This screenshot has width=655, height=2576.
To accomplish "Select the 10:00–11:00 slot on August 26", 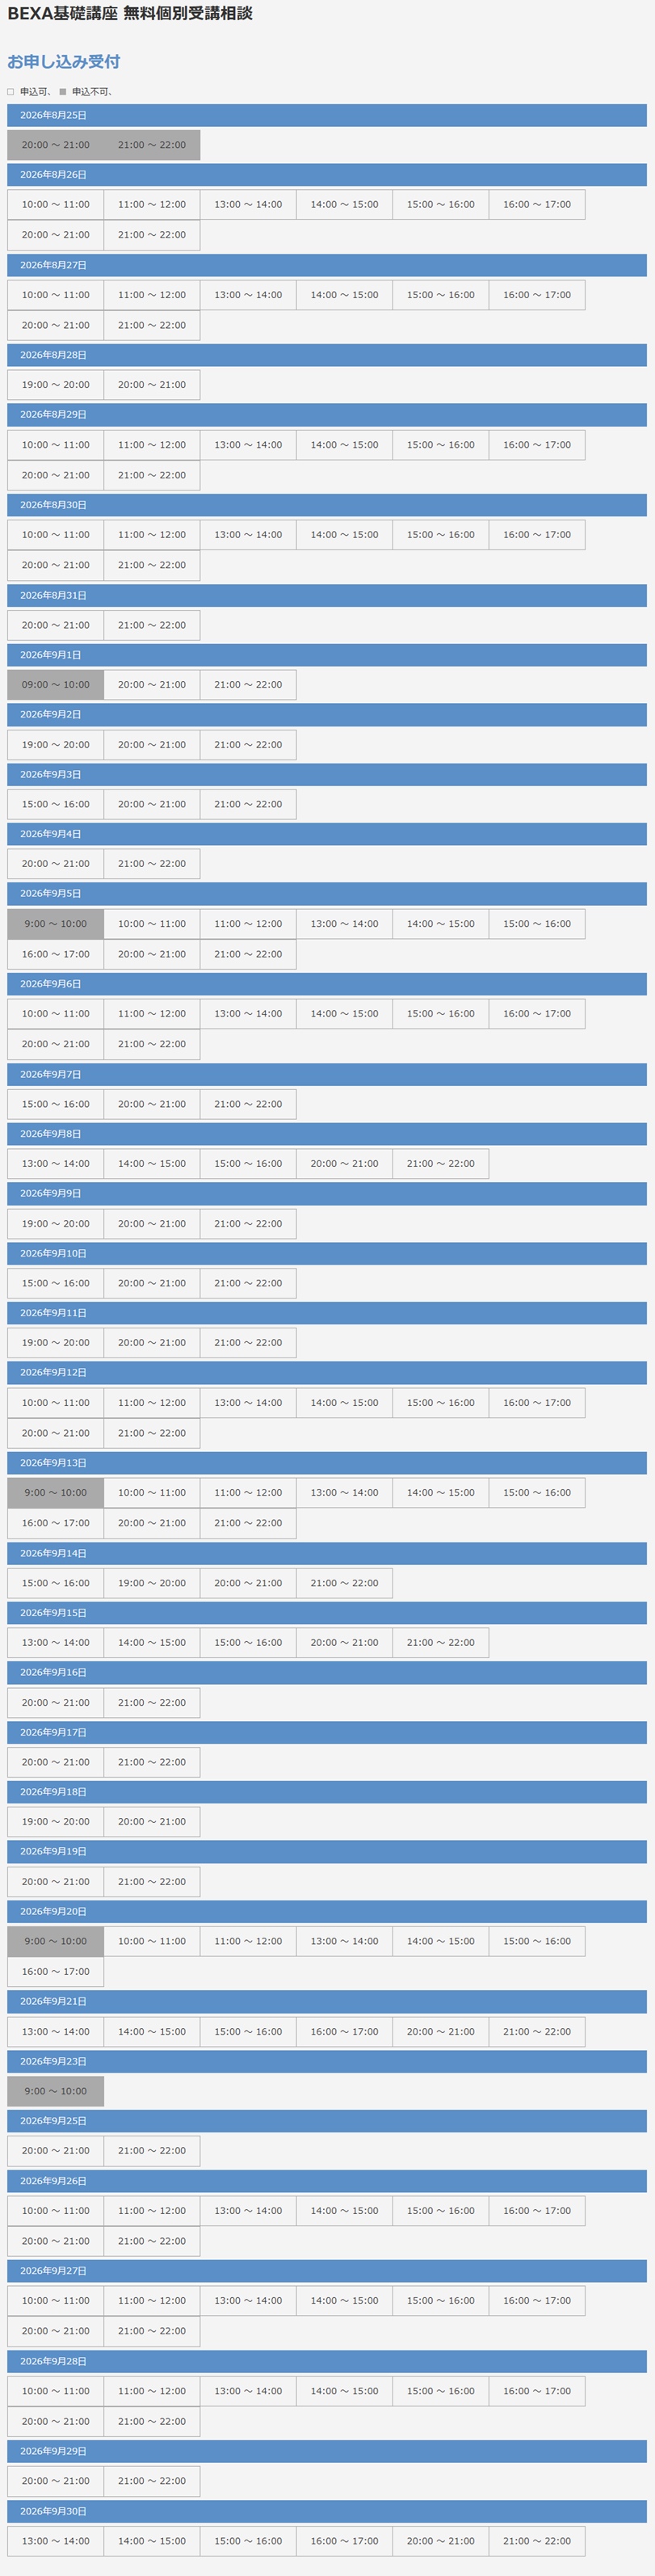I will (56, 205).
